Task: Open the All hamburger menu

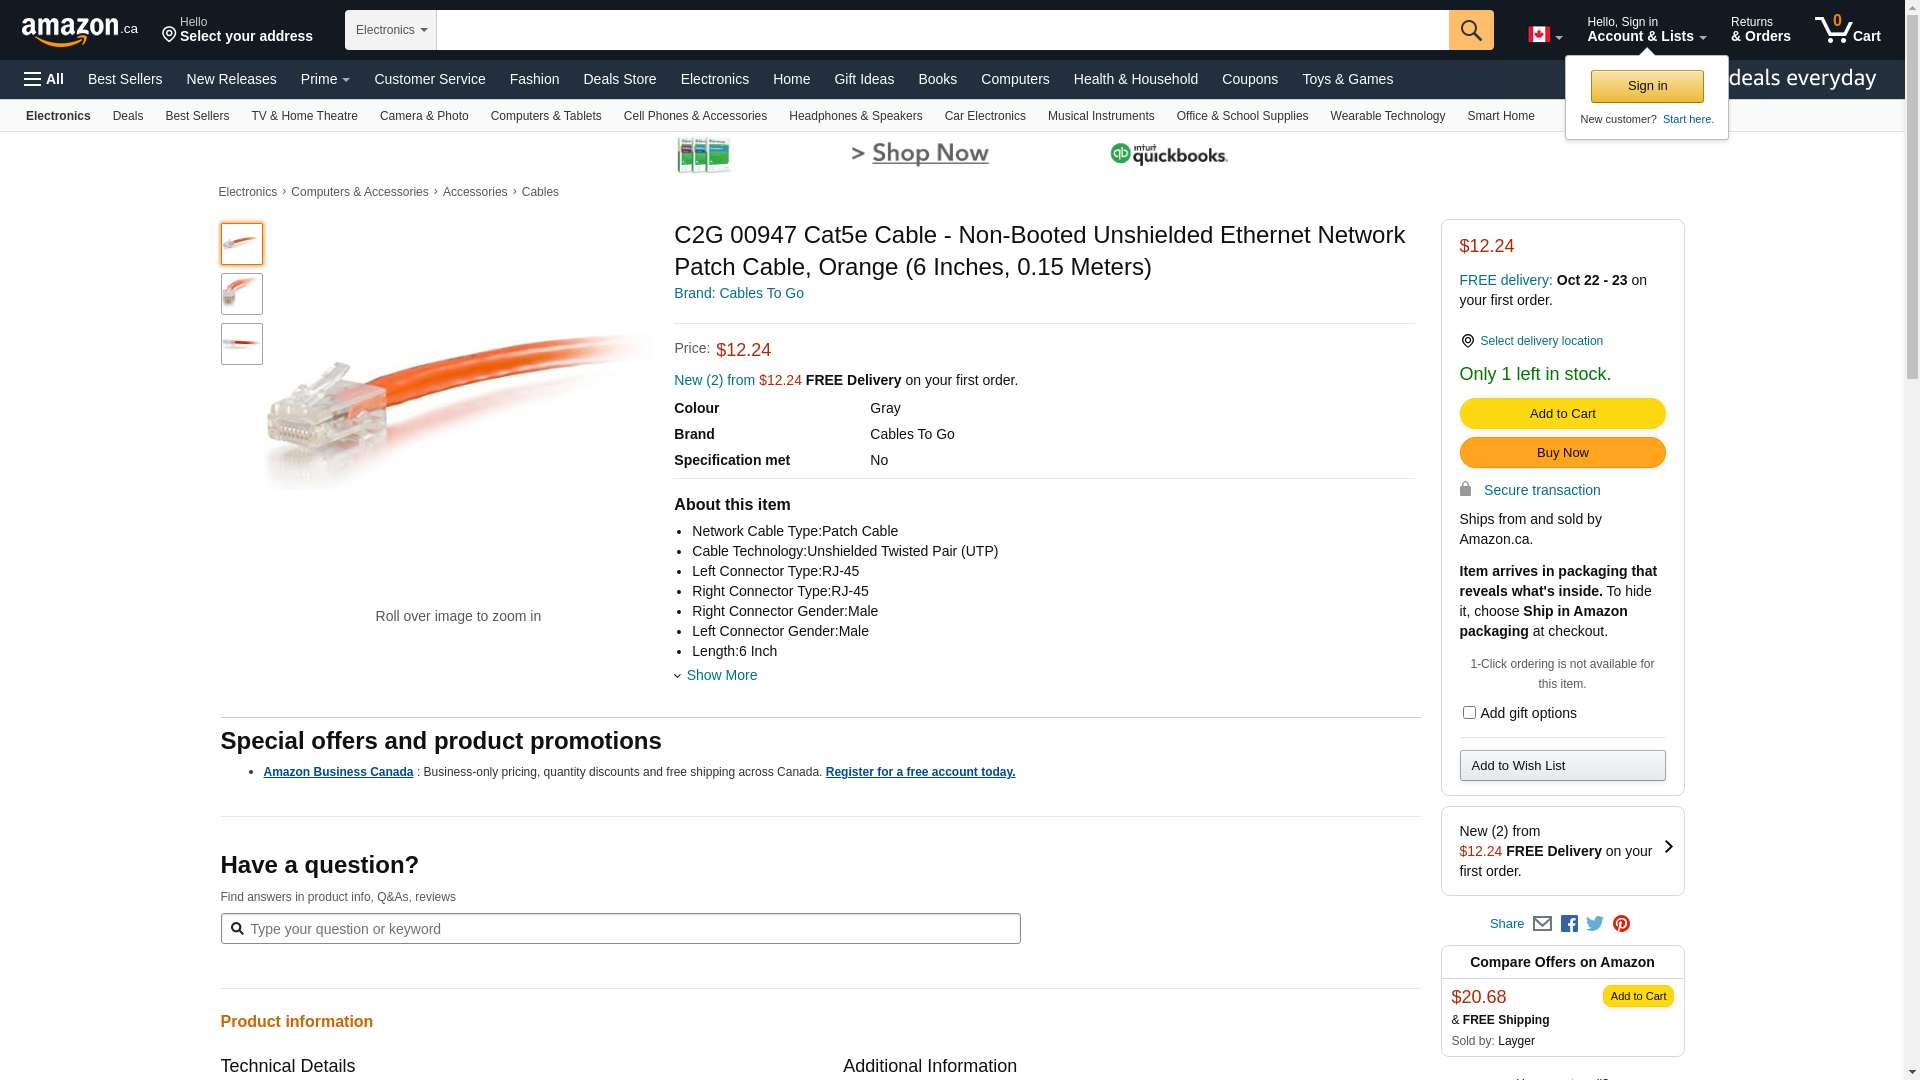Action: [44, 79]
